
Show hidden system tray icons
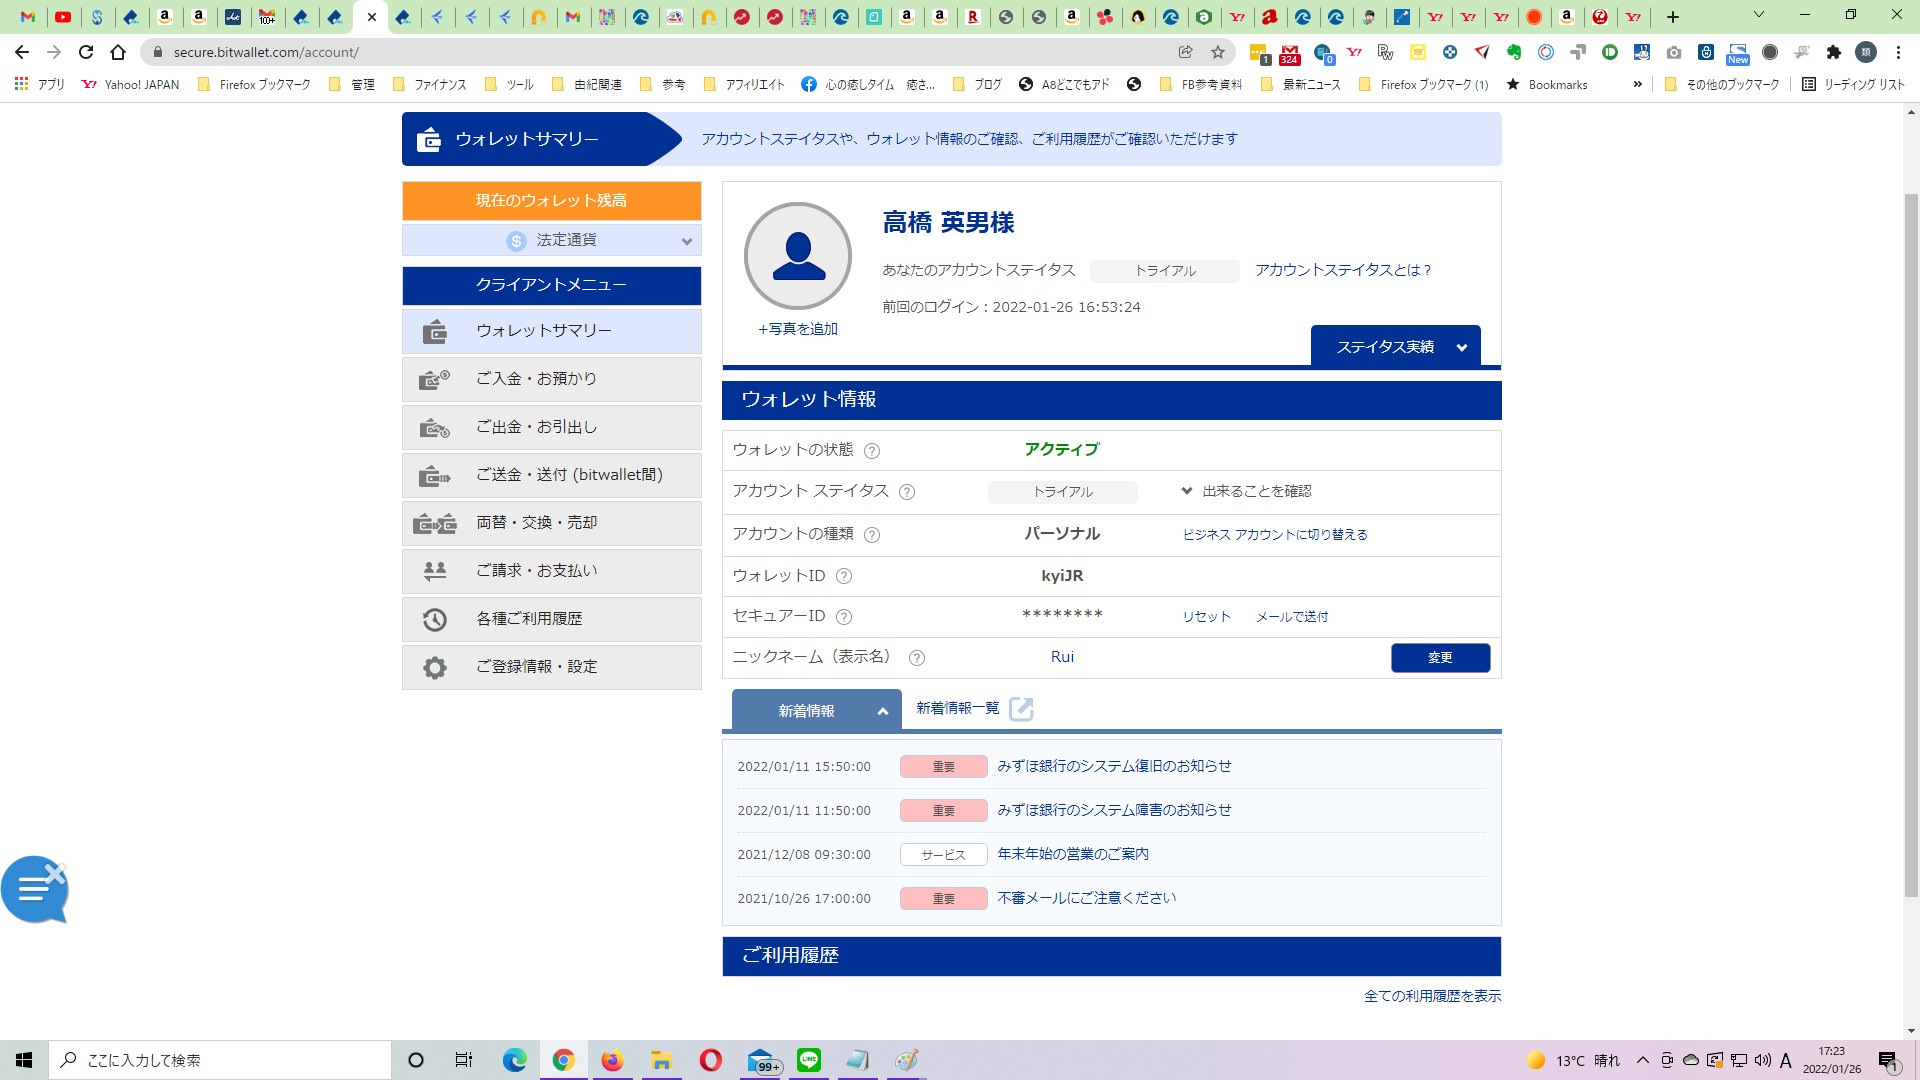pos(1642,1060)
